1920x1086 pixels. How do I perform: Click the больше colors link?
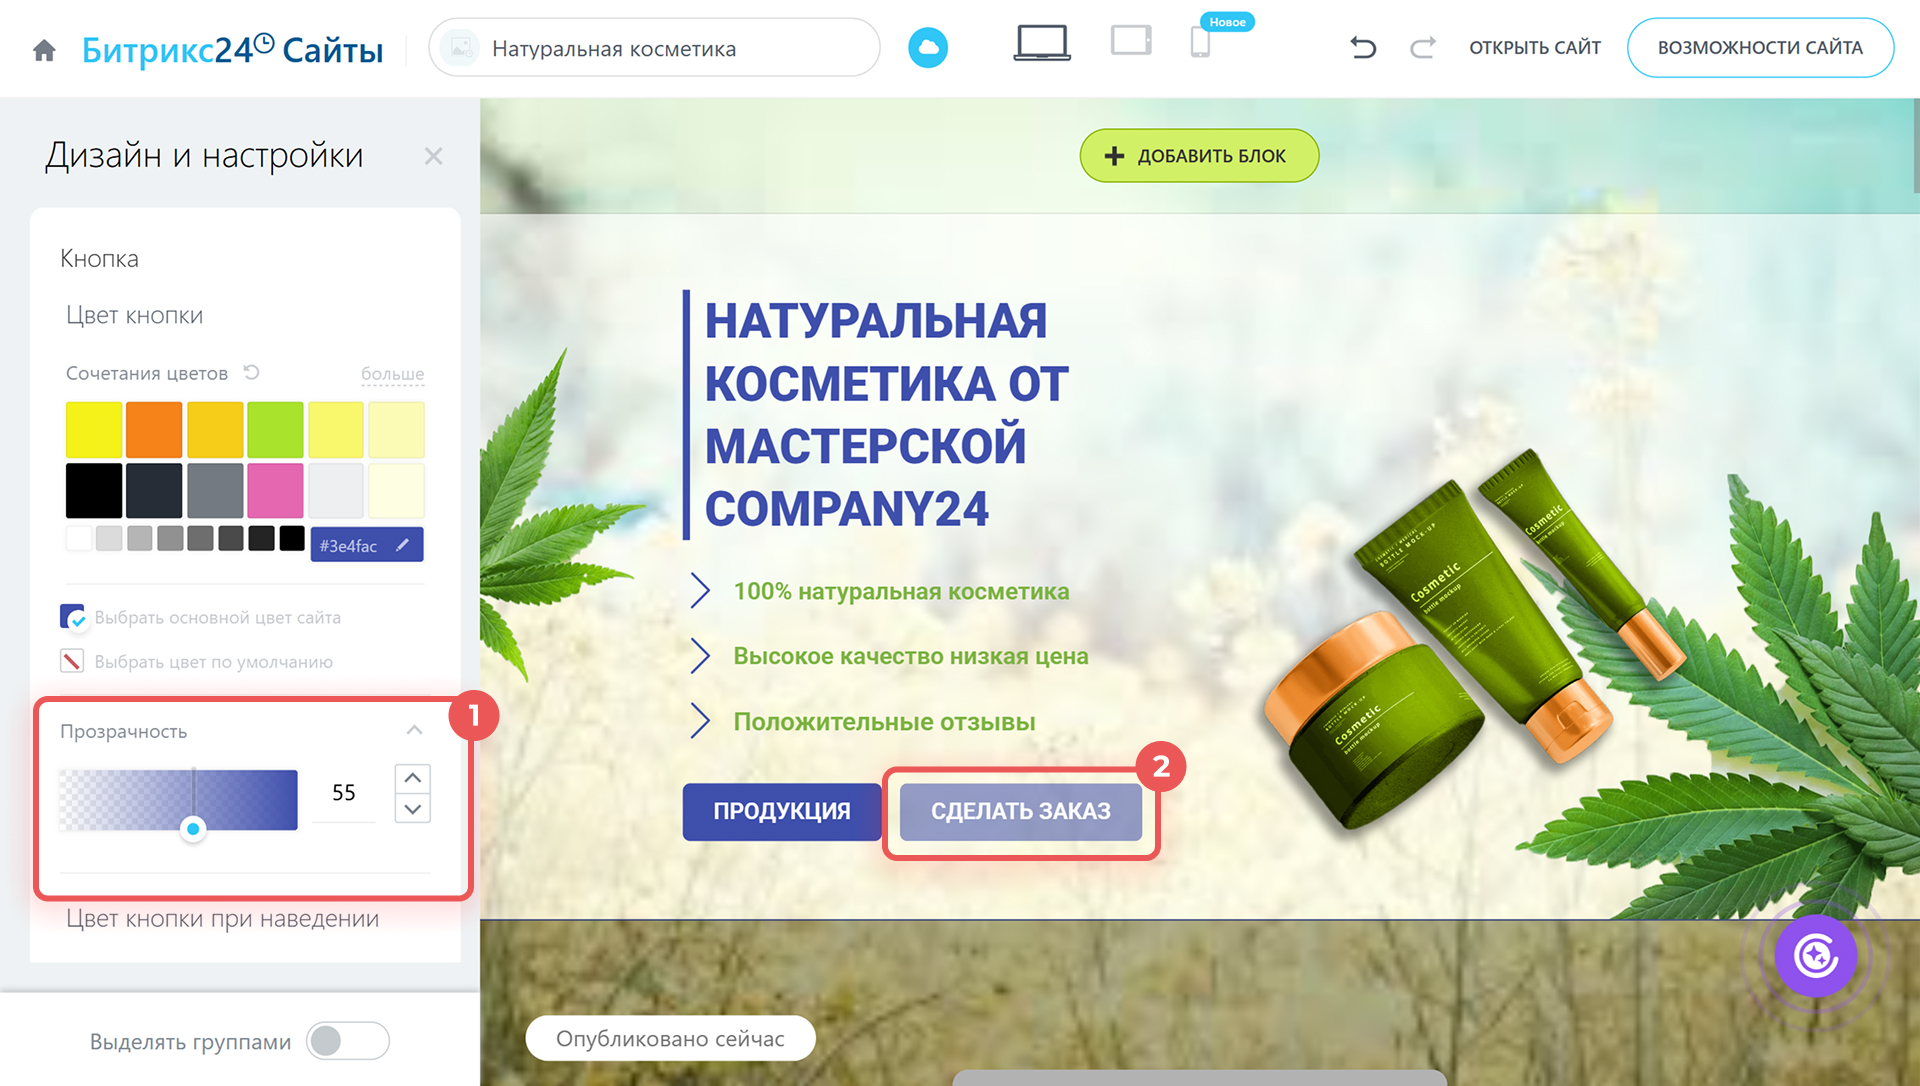point(392,373)
